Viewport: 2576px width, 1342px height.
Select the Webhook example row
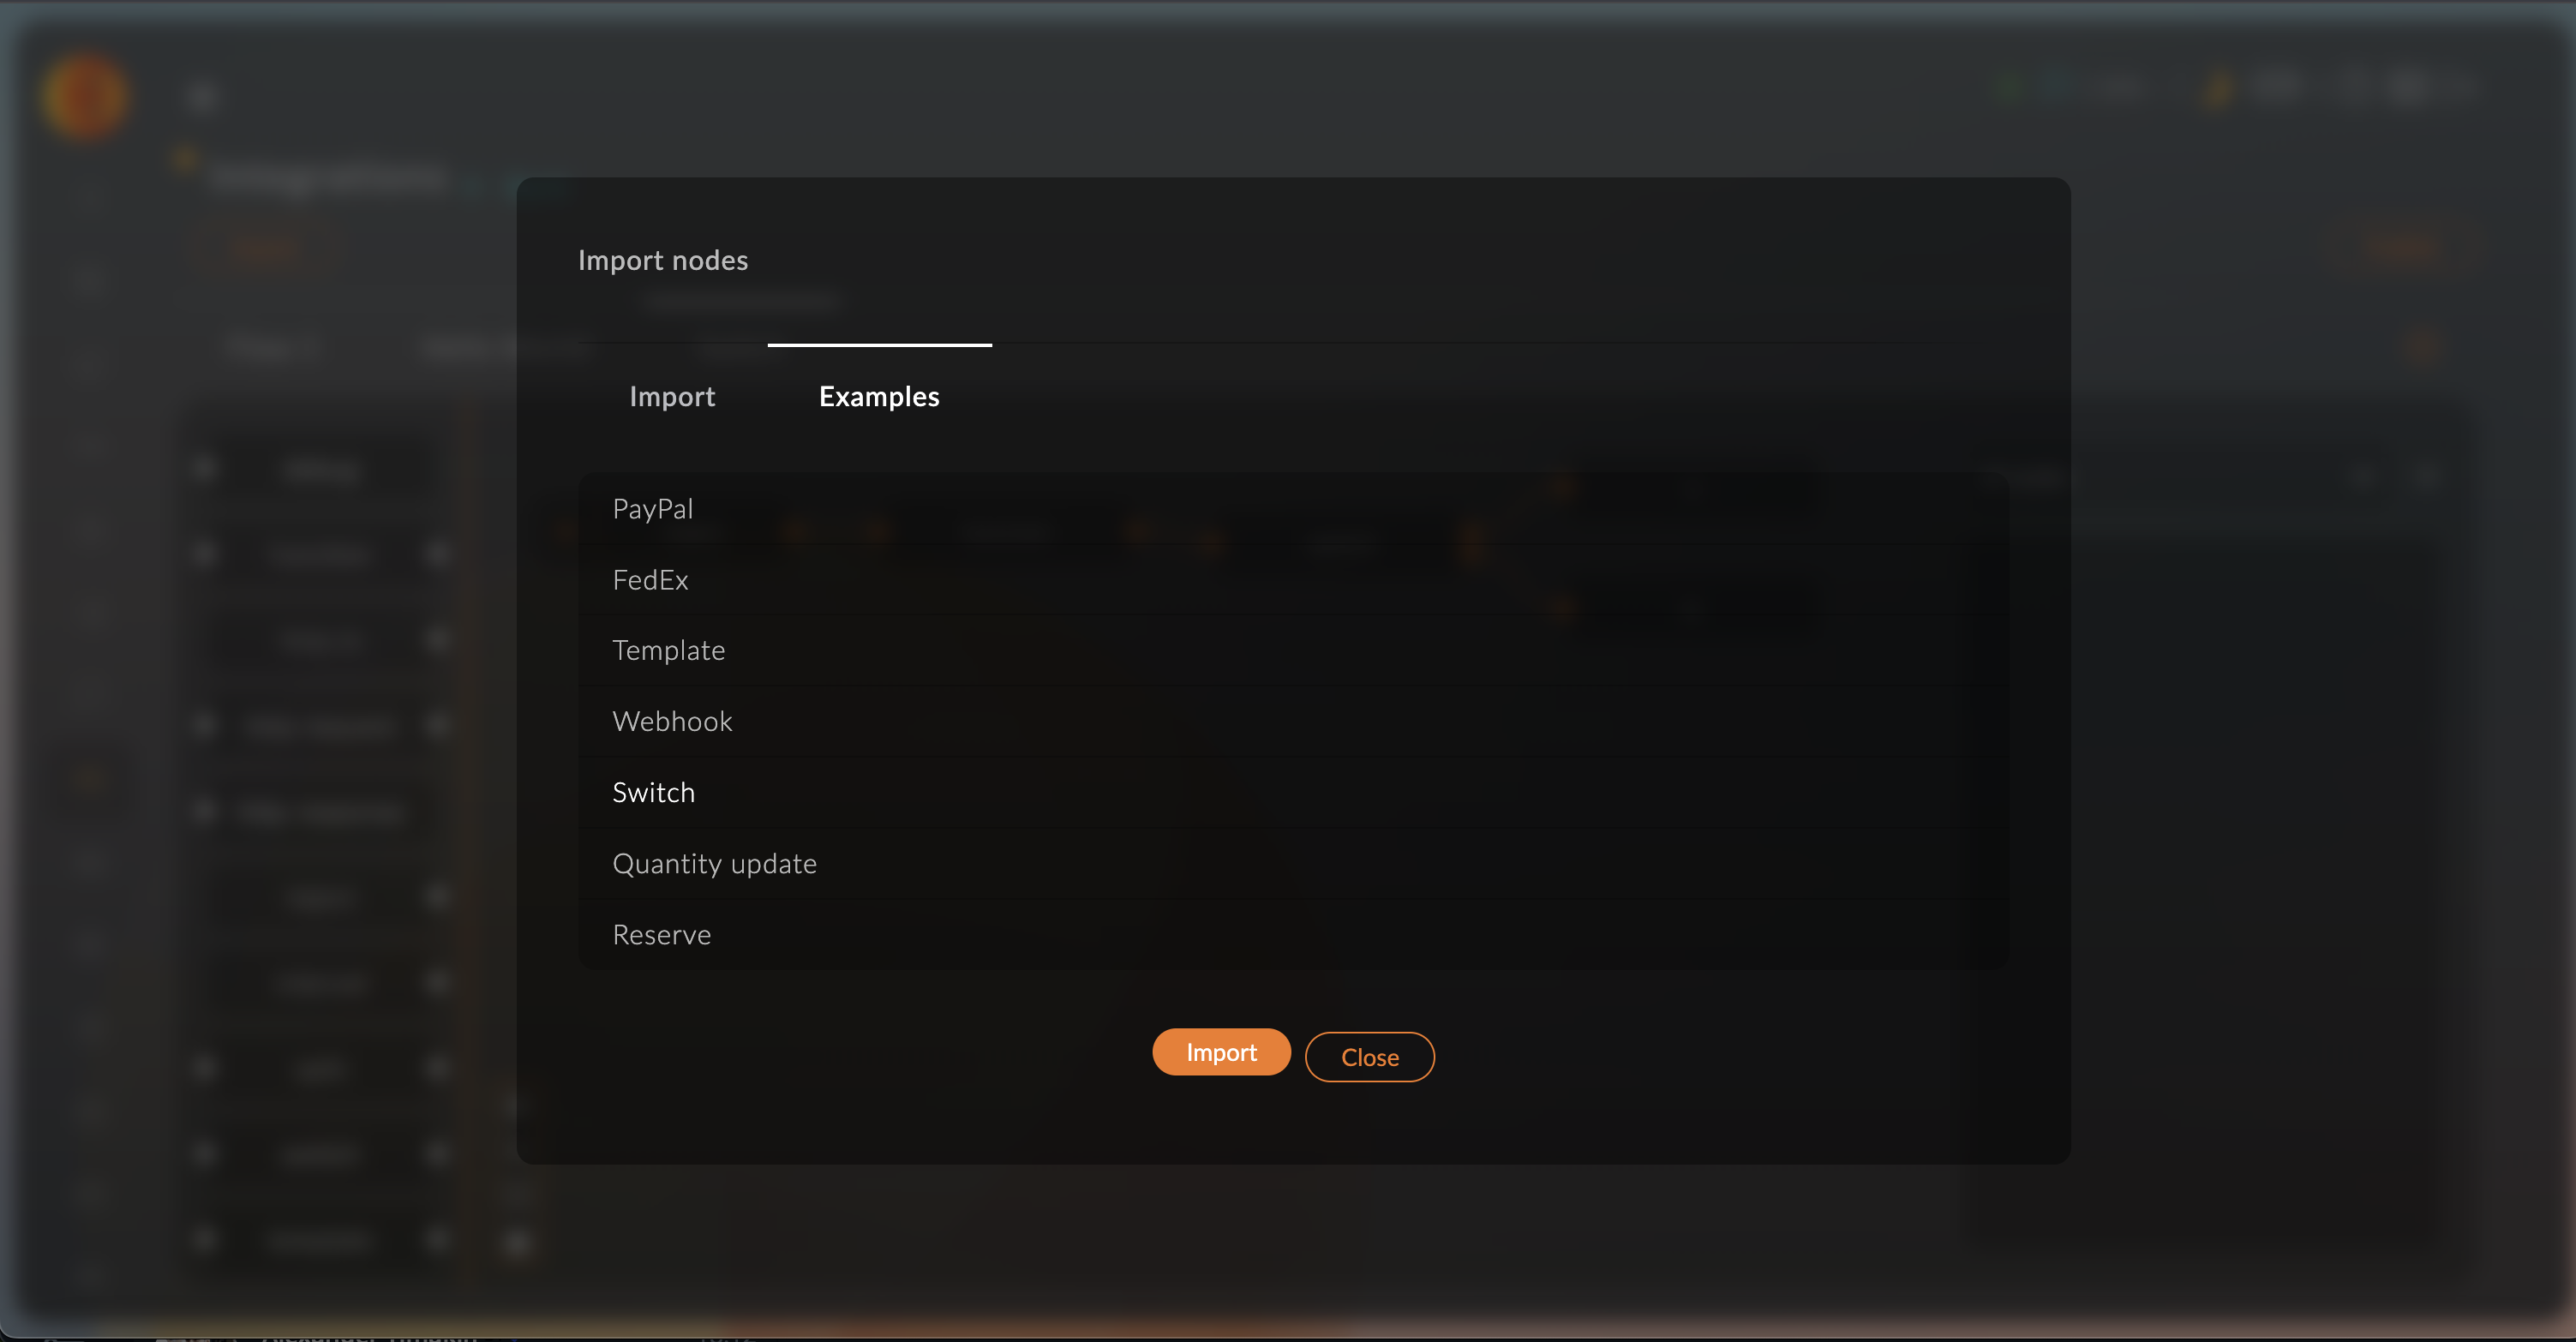[x=672, y=722]
